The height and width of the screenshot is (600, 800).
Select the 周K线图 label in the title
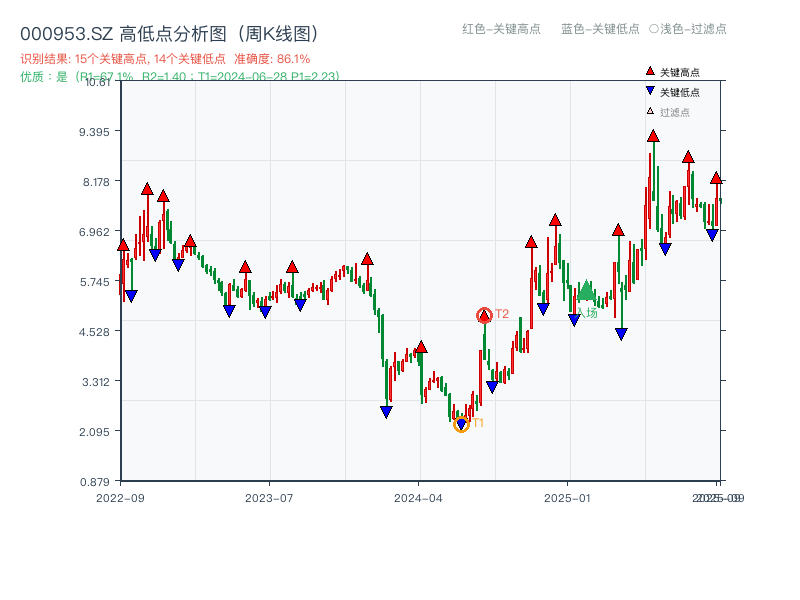click(282, 31)
